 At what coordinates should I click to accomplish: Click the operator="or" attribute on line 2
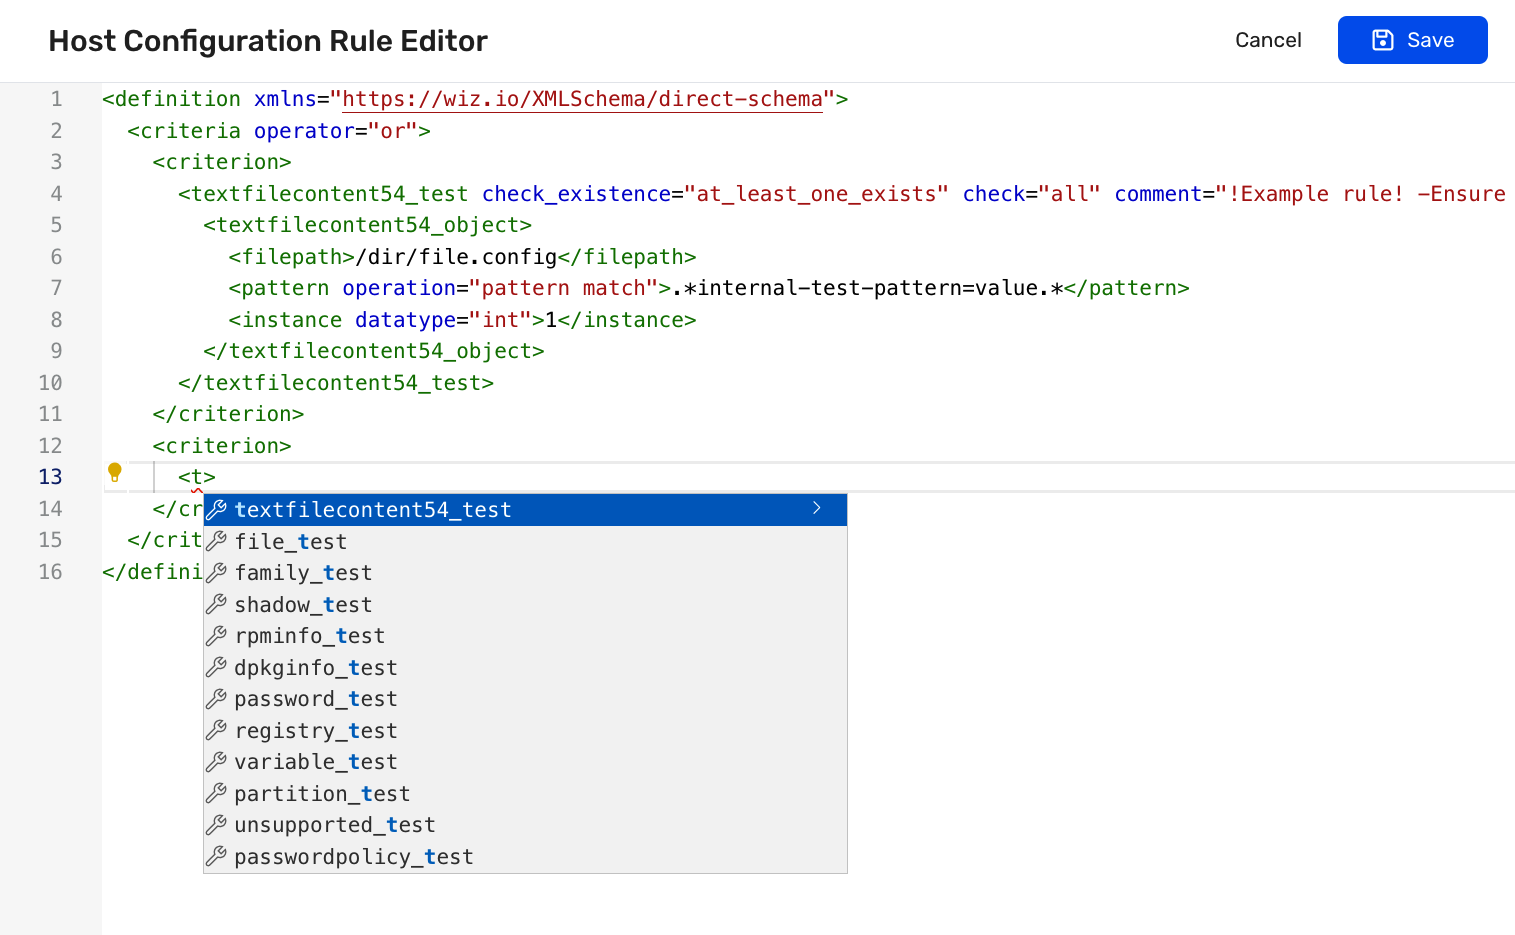(x=336, y=131)
